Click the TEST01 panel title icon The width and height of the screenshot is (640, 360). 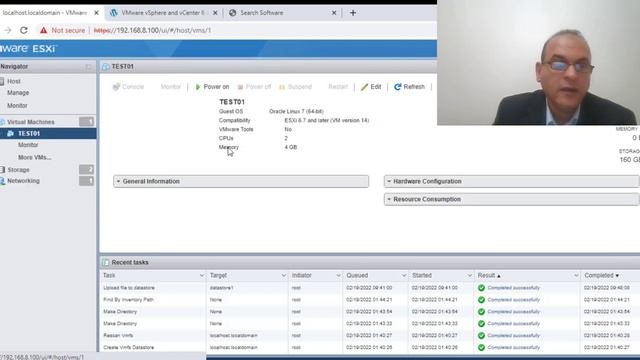coord(106,67)
